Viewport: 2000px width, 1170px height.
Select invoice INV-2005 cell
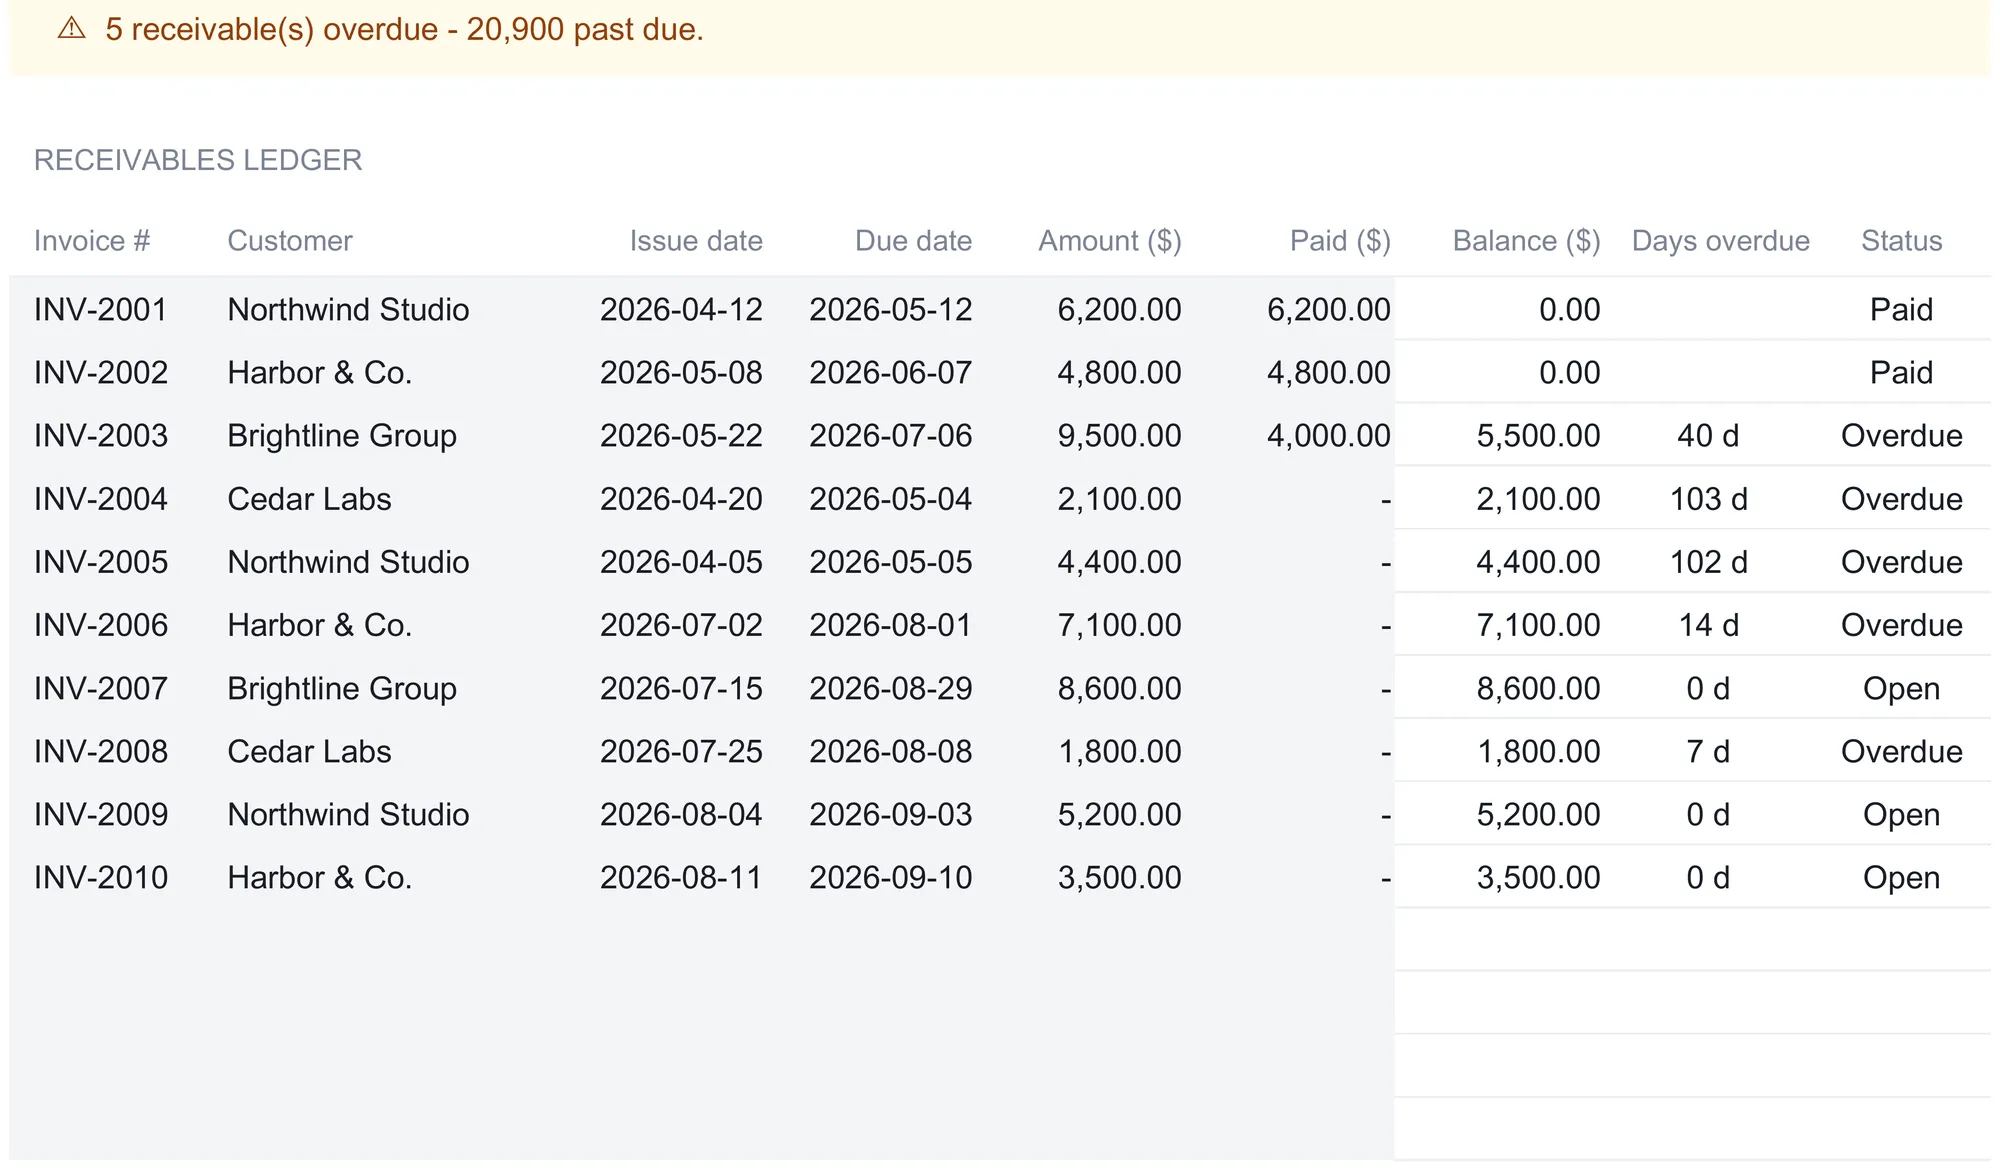click(x=101, y=562)
